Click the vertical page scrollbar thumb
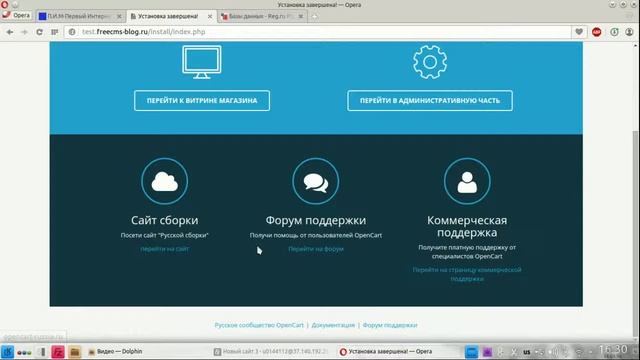640x360 pixels. pos(635,233)
